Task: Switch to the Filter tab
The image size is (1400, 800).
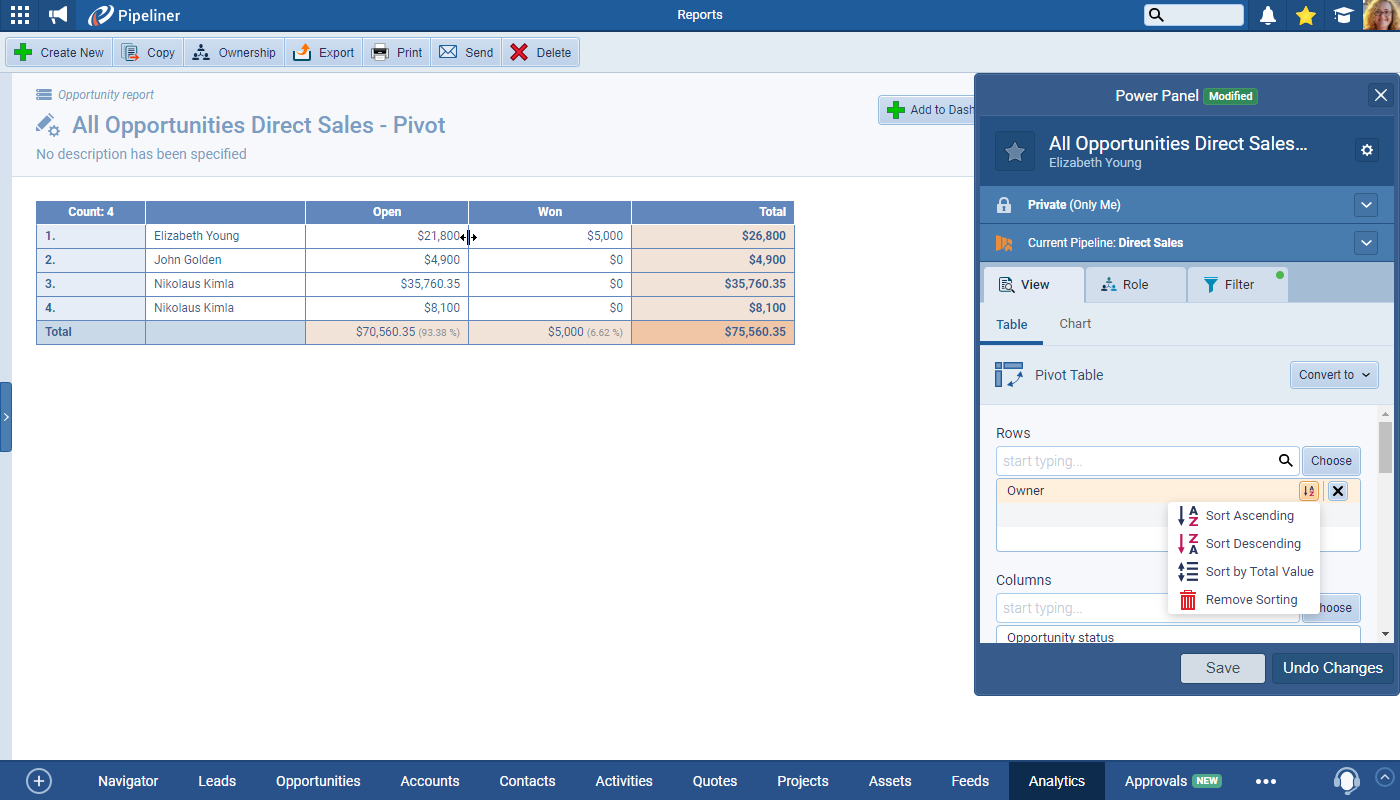Action: [x=1237, y=285]
